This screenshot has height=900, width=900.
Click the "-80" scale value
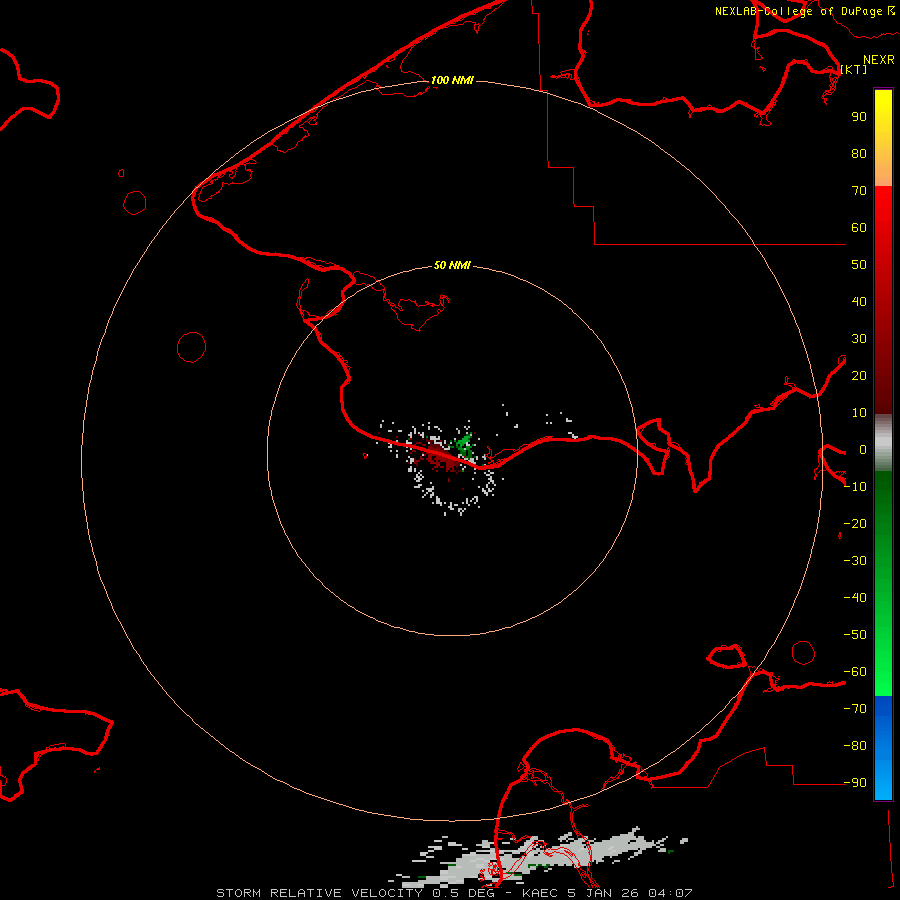(855, 746)
